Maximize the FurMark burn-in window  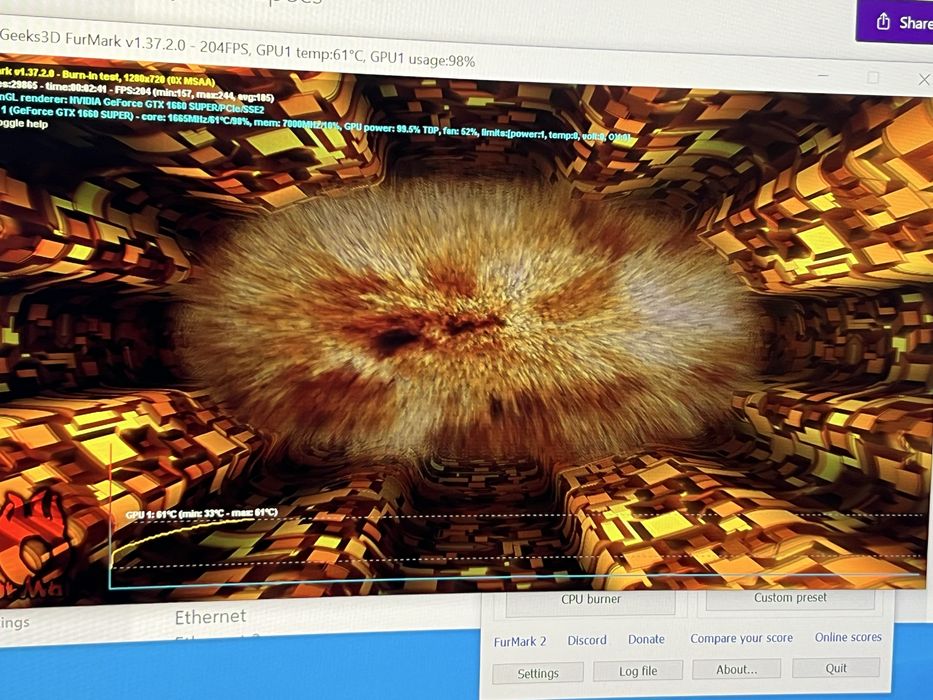point(873,77)
